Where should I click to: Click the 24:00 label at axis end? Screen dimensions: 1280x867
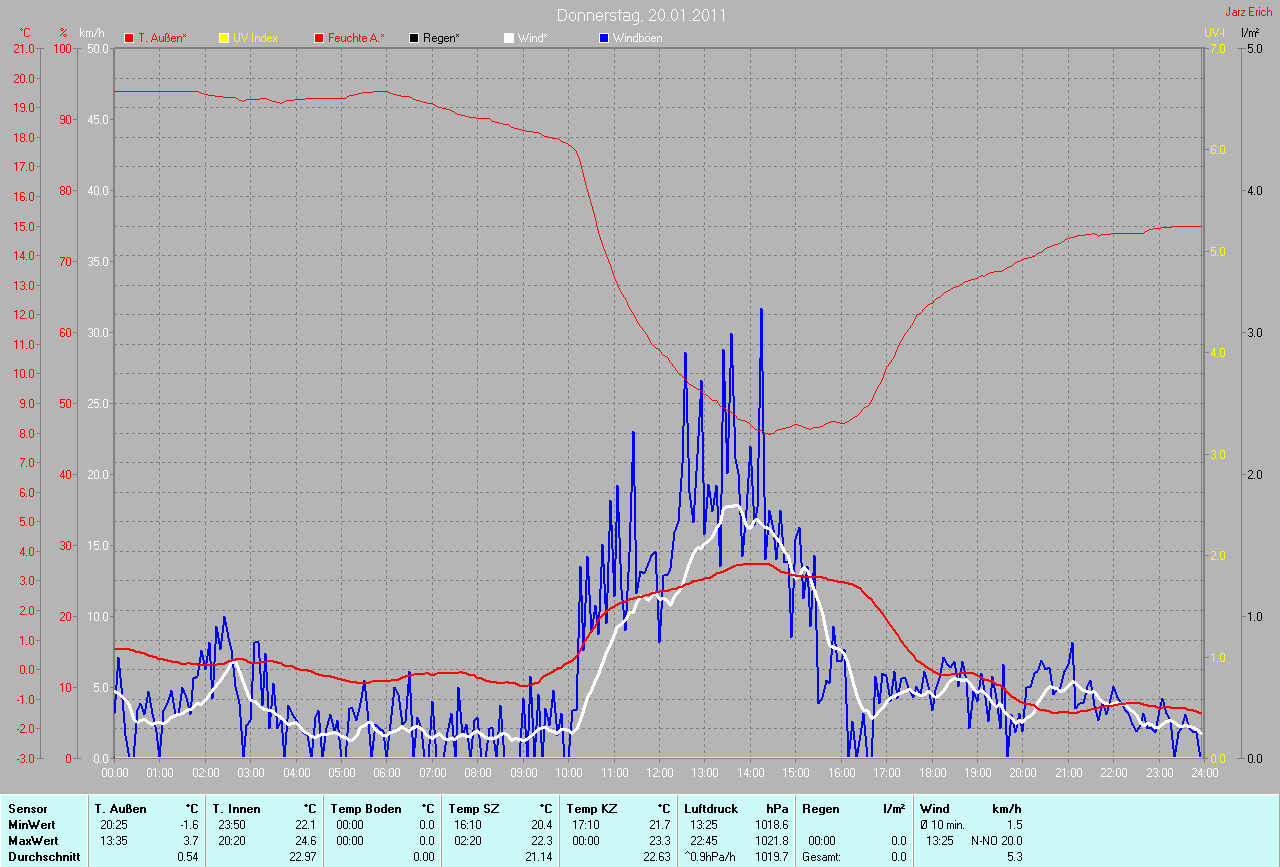pos(1204,773)
